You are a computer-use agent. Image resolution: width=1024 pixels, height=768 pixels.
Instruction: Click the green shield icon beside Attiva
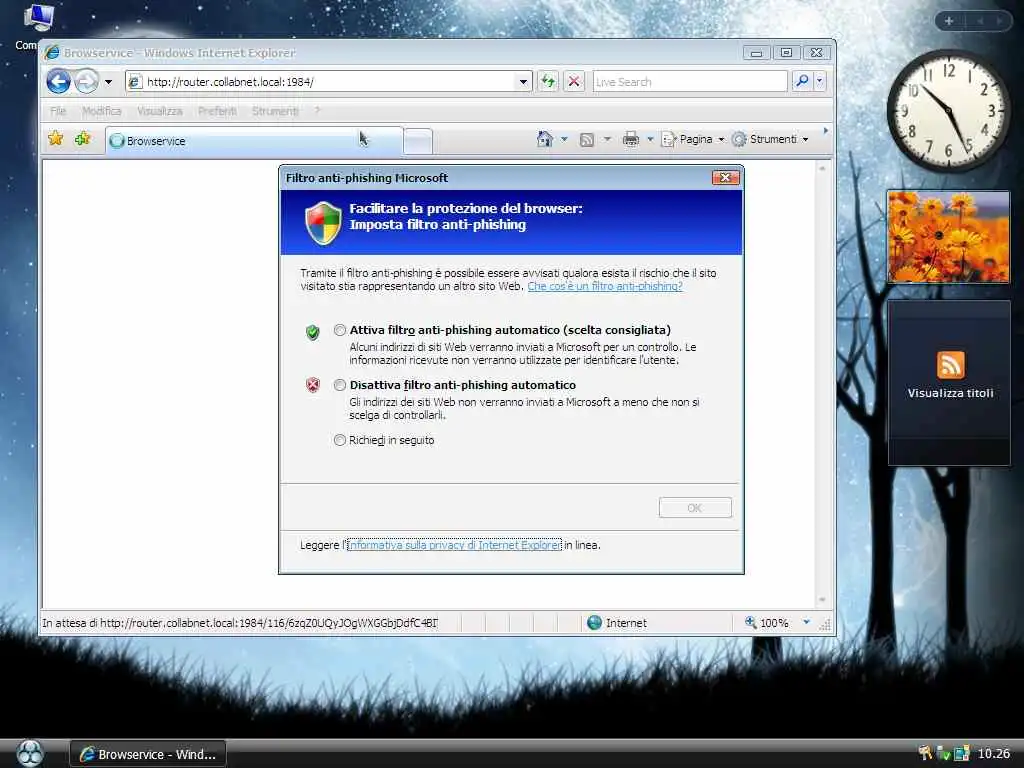(x=313, y=332)
